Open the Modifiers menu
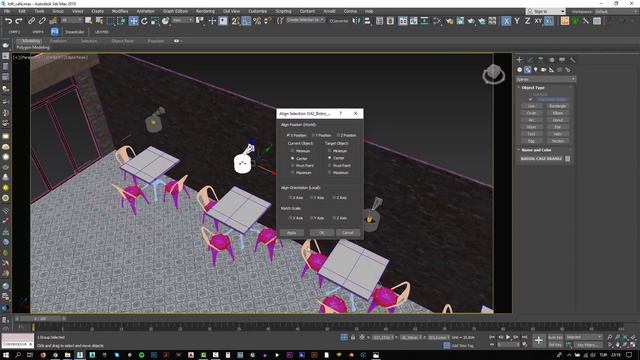Viewport: 640px width, 360px height. click(x=120, y=11)
